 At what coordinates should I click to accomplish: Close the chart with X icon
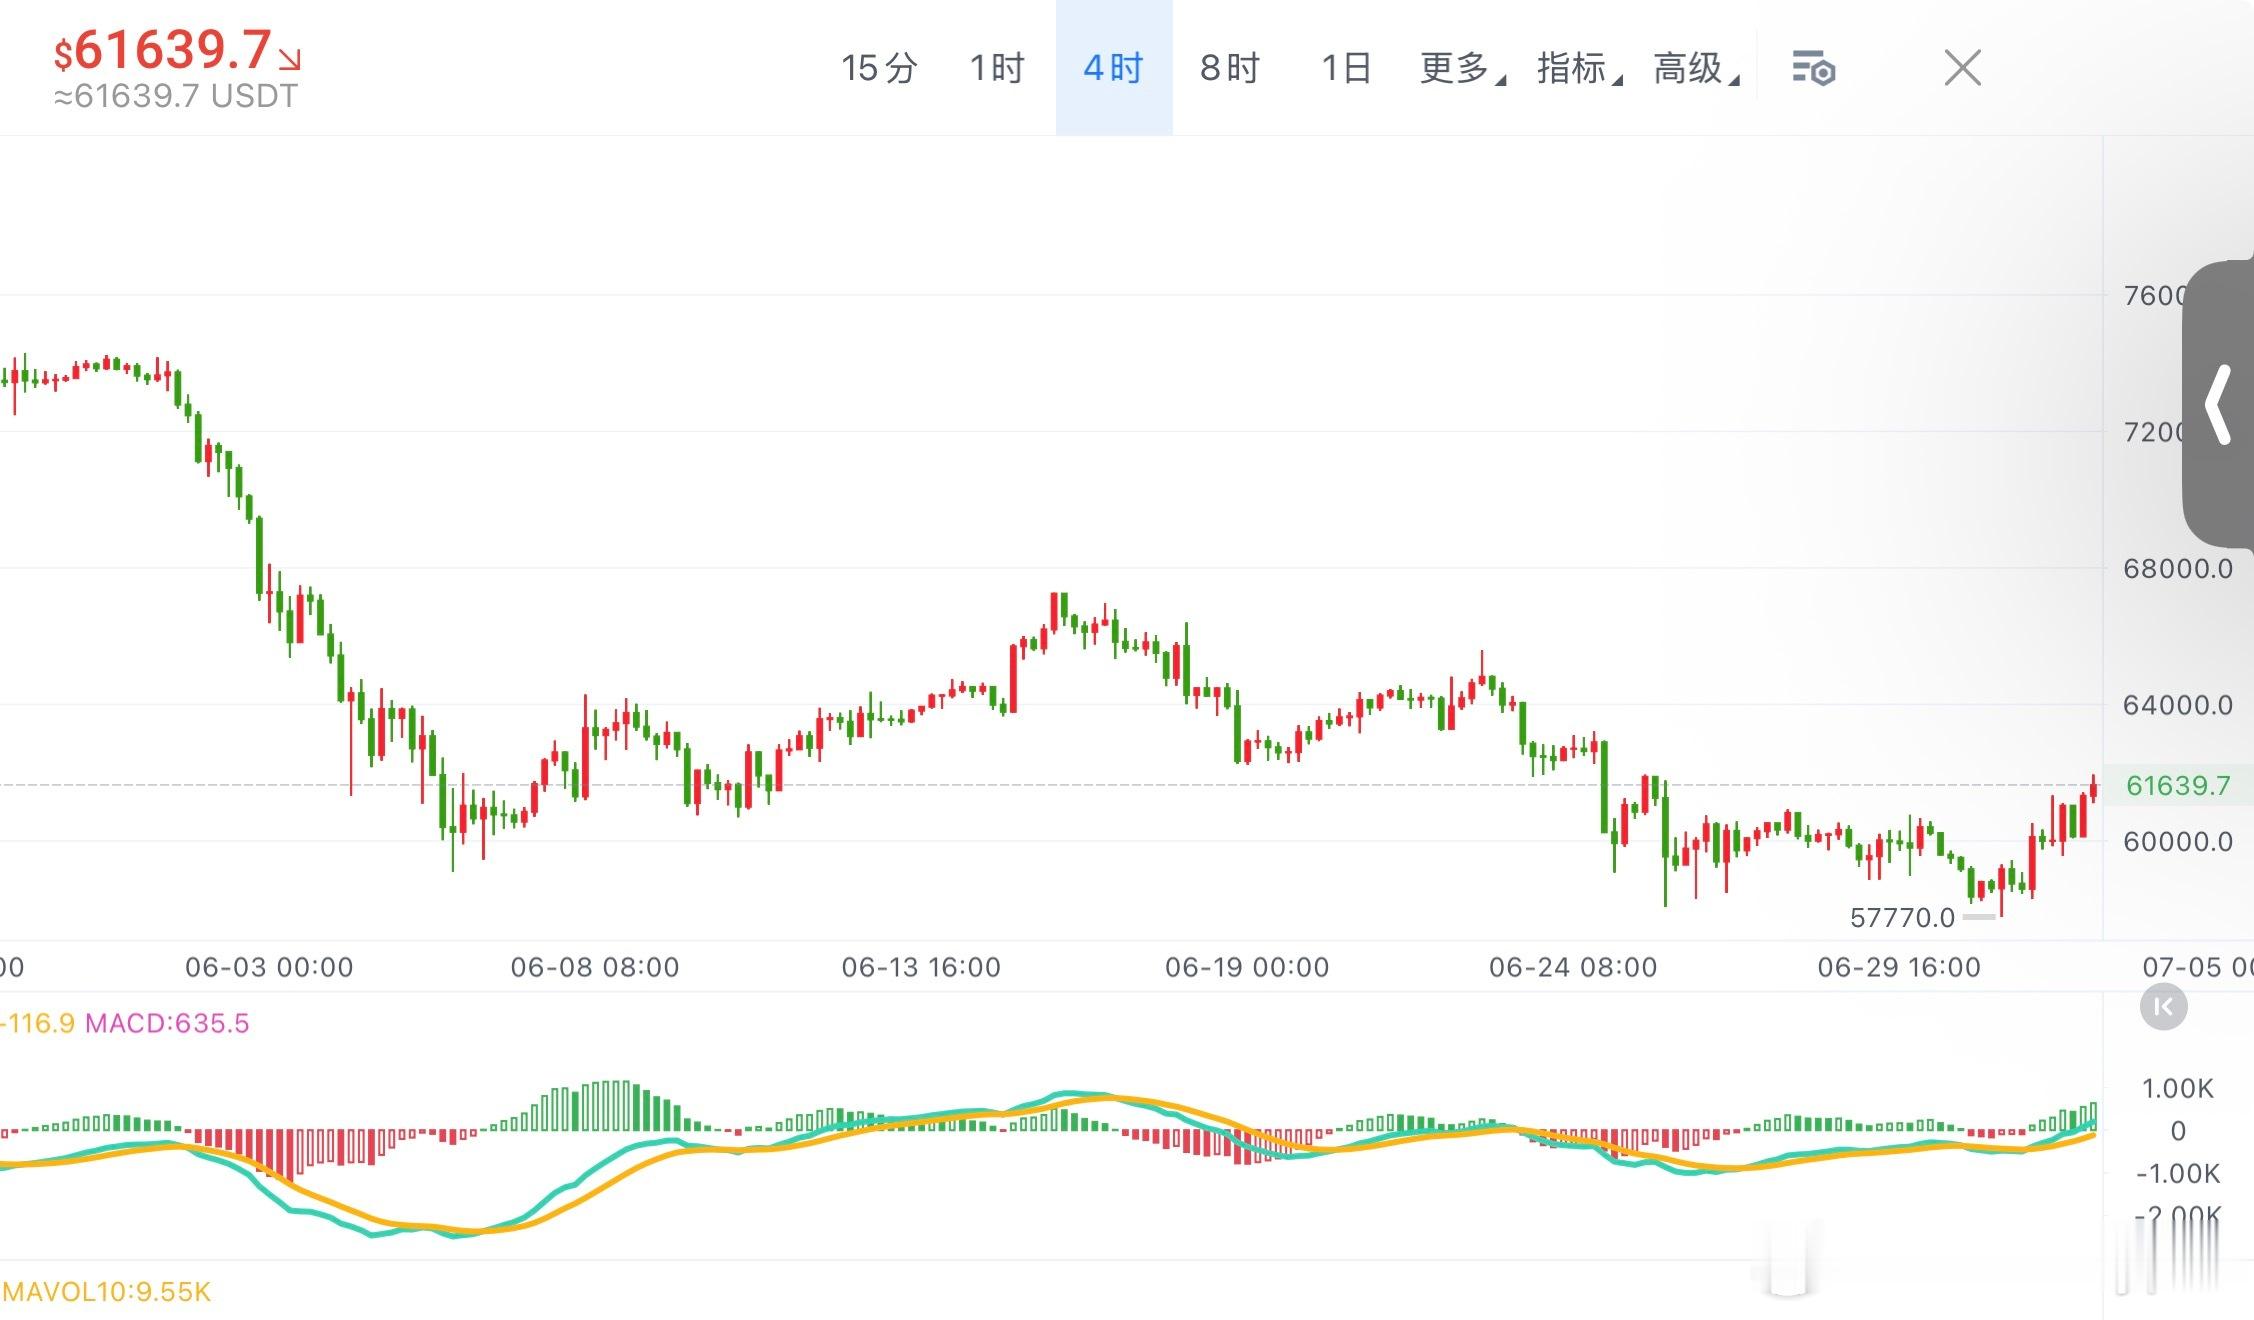click(1962, 68)
